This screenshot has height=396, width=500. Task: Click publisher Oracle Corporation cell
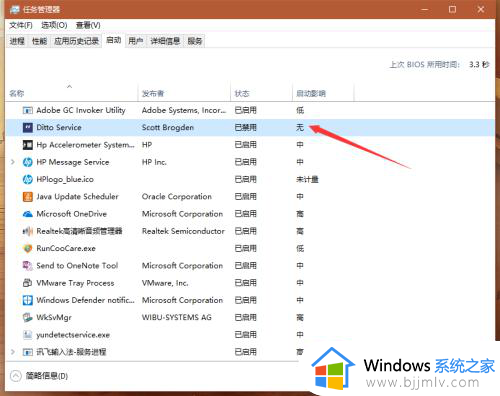pyautogui.click(x=177, y=197)
